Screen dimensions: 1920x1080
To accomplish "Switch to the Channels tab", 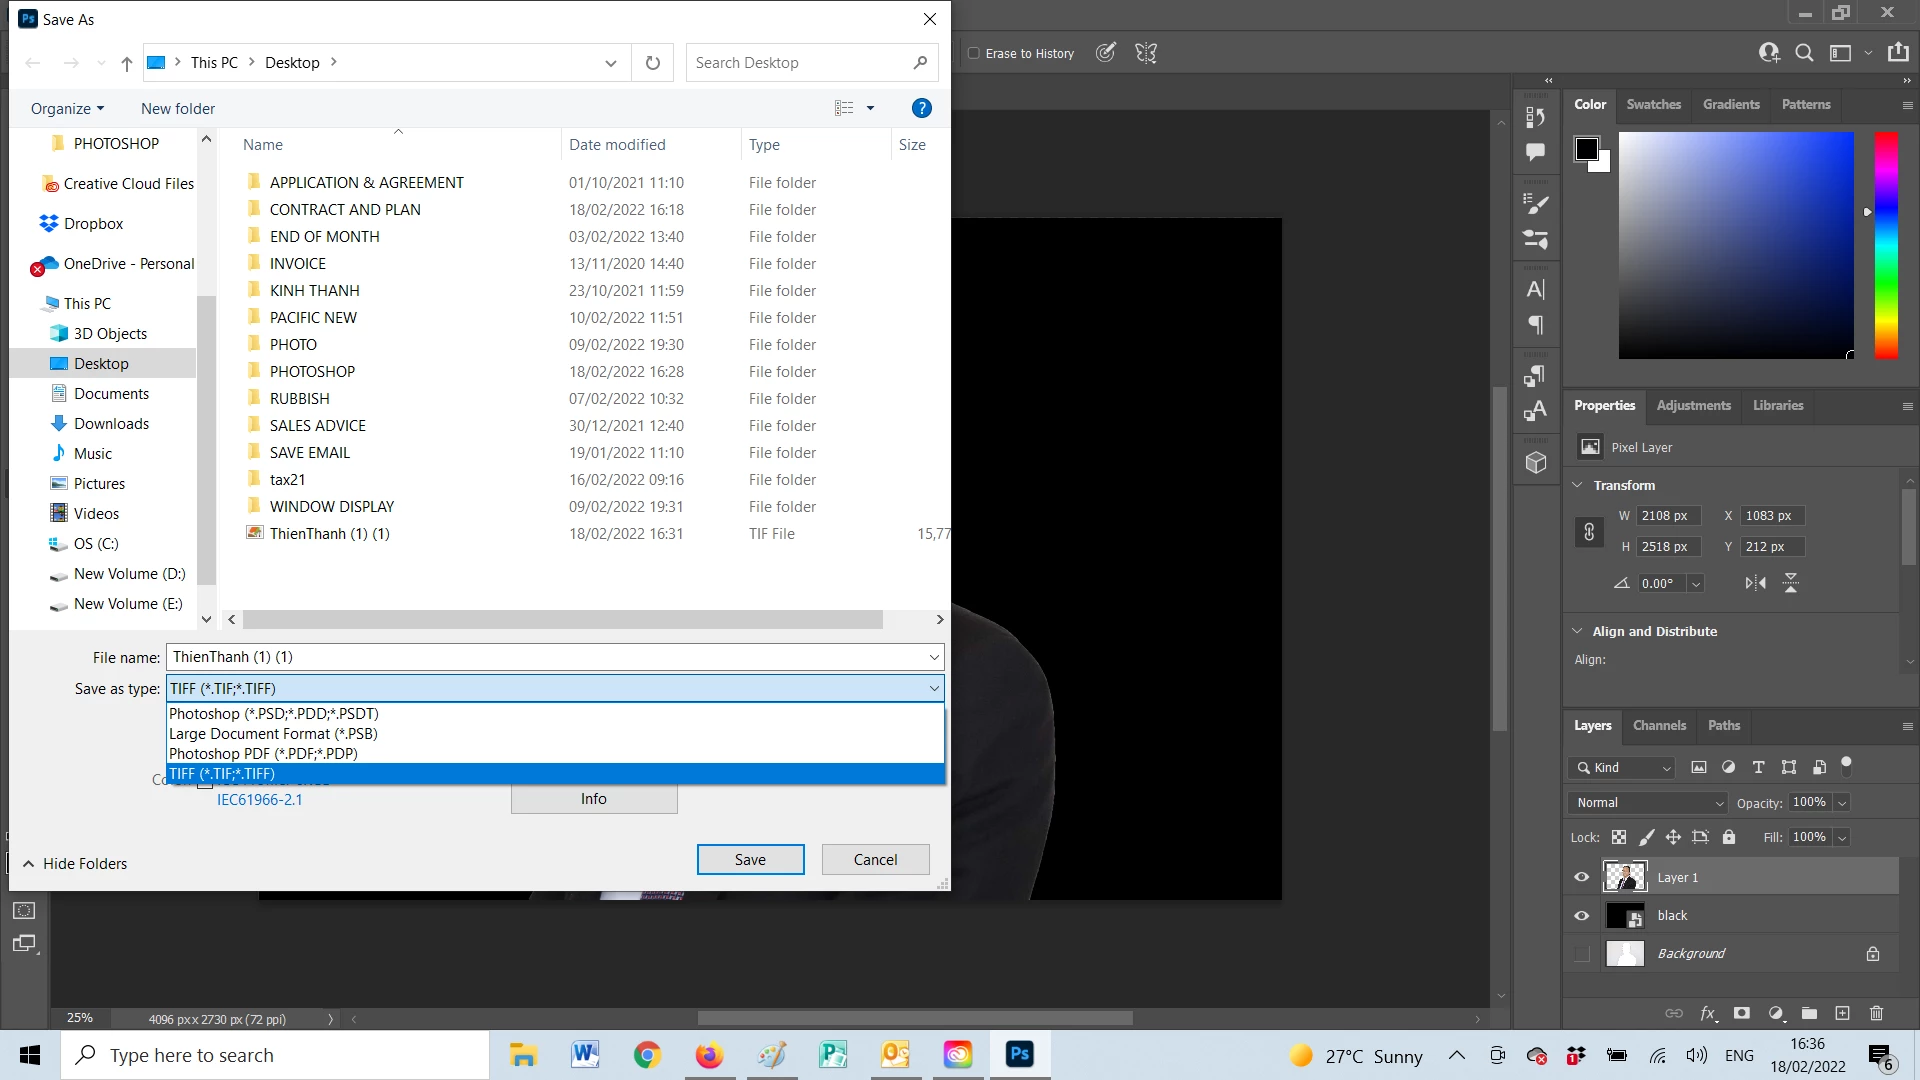I will (x=1659, y=725).
